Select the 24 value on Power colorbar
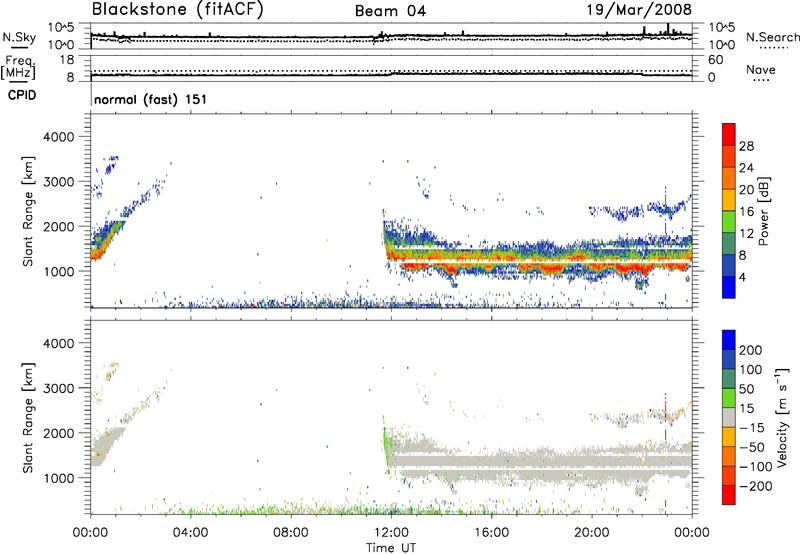Screen dimensions: 800x554 click(x=746, y=168)
